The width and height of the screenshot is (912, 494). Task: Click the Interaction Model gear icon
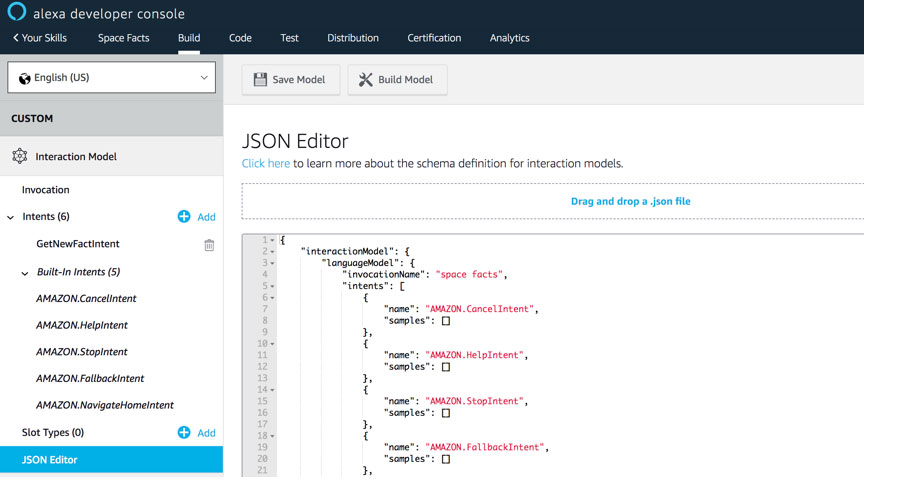(20, 156)
